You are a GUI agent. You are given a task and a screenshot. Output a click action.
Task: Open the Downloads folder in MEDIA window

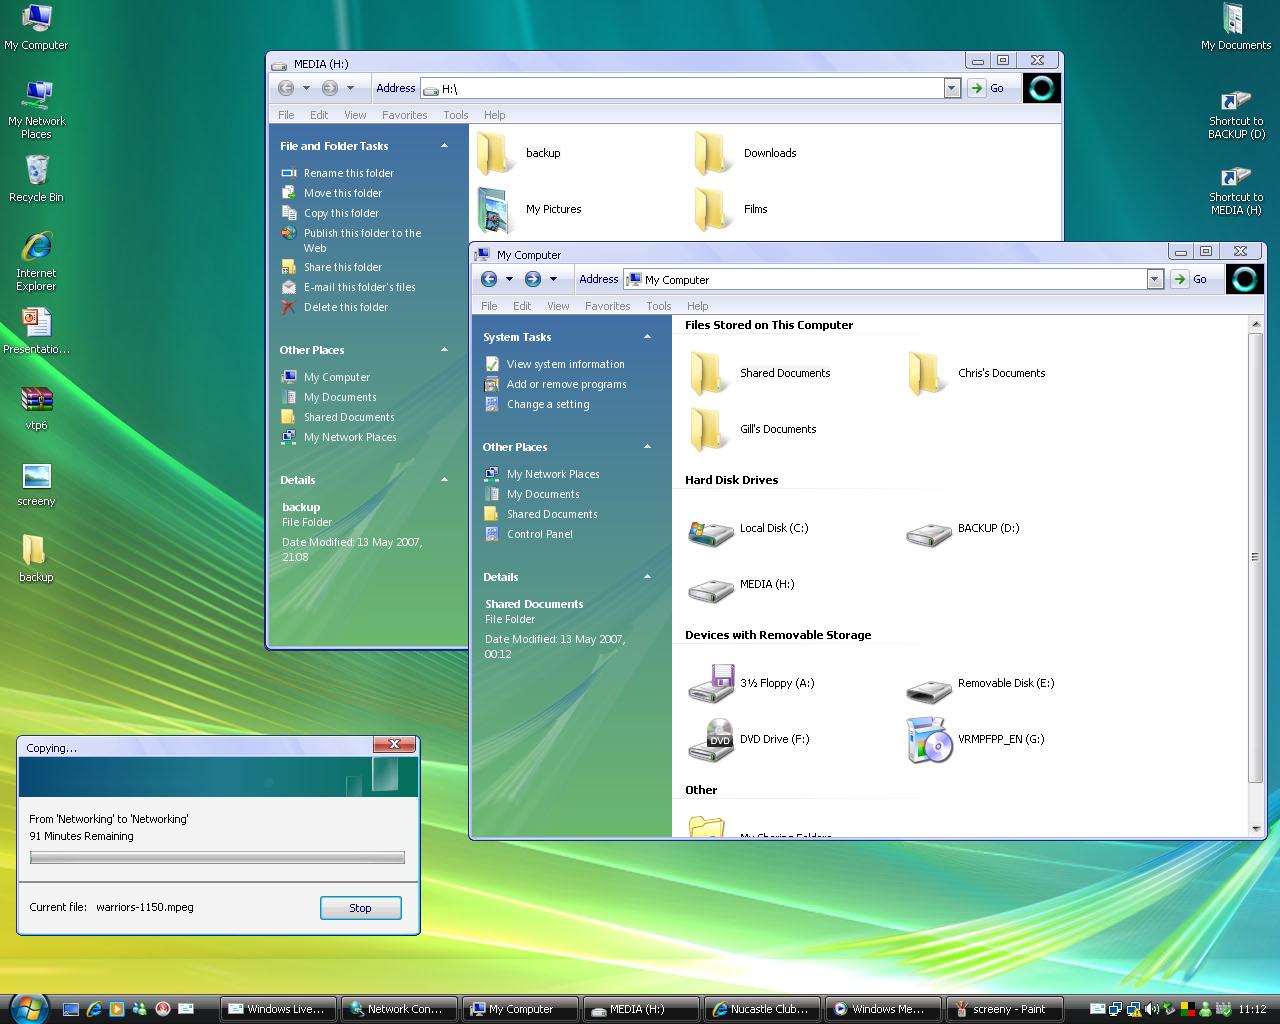(712, 154)
